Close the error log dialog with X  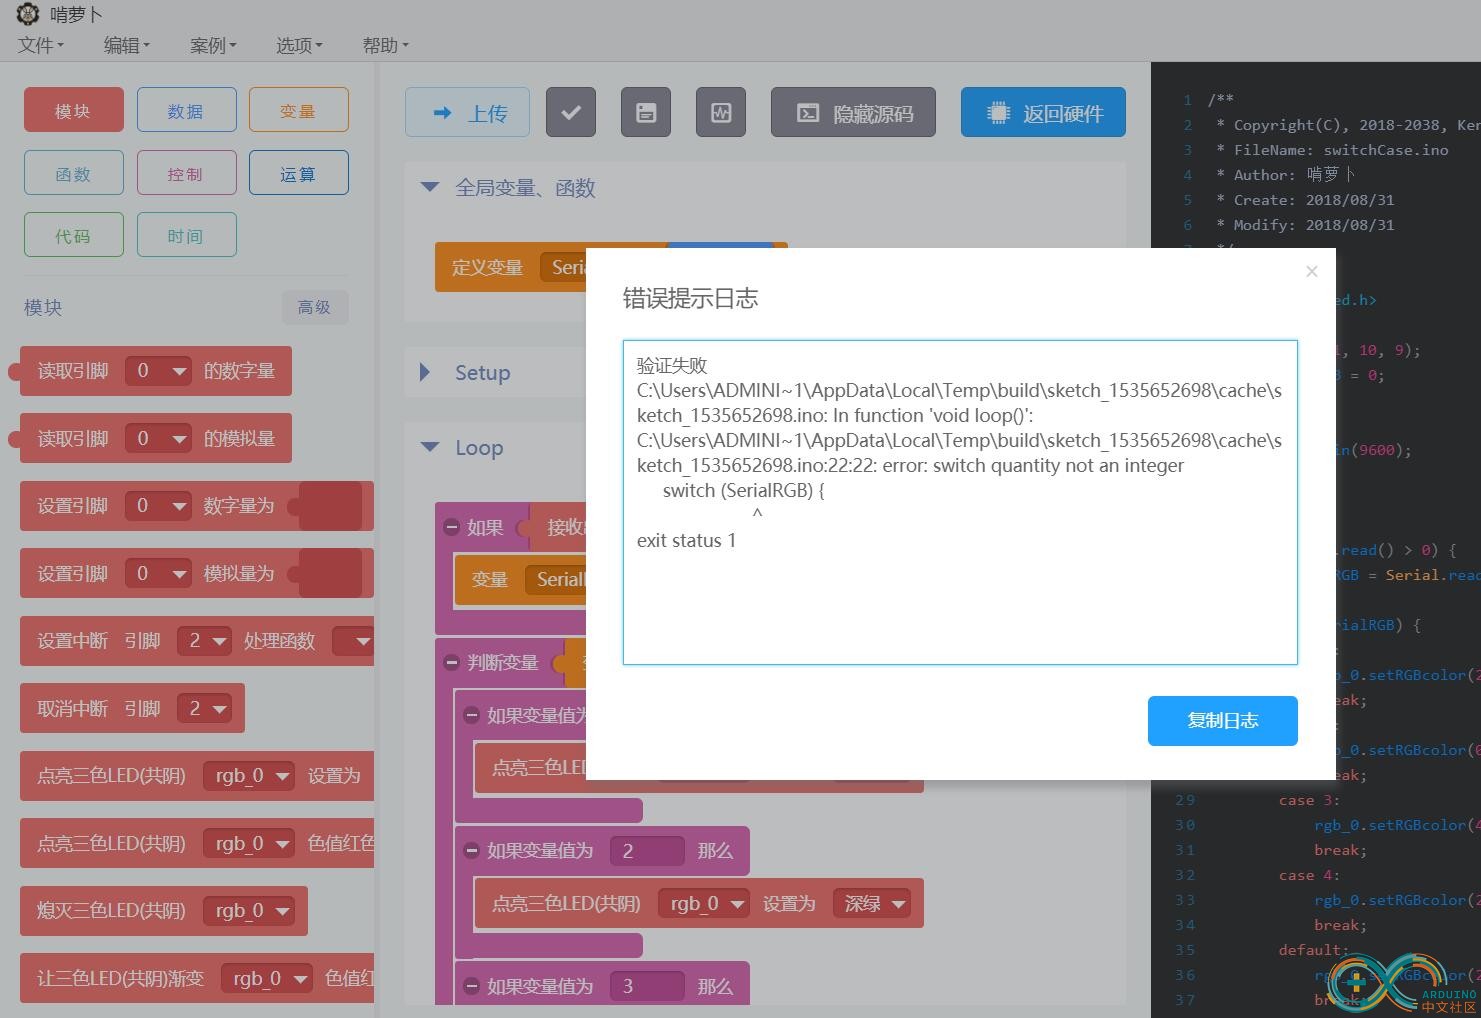pyautogui.click(x=1312, y=271)
